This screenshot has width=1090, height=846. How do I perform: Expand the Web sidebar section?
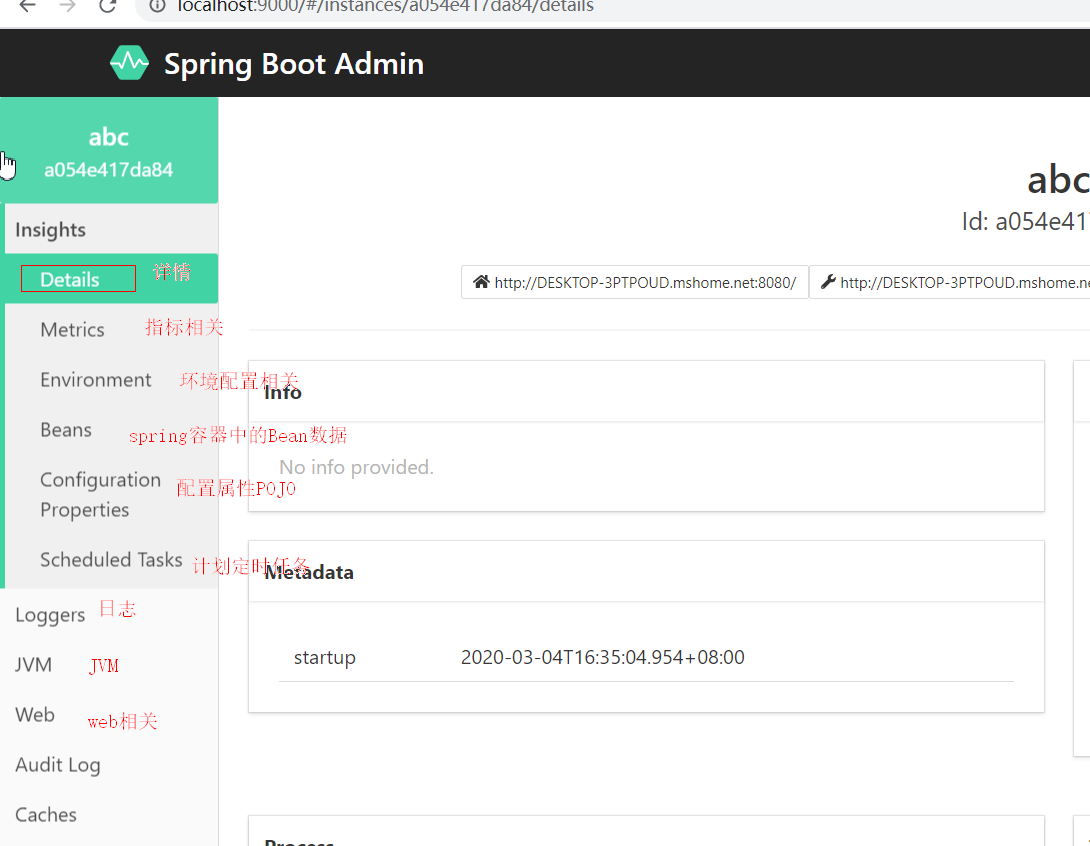point(35,715)
